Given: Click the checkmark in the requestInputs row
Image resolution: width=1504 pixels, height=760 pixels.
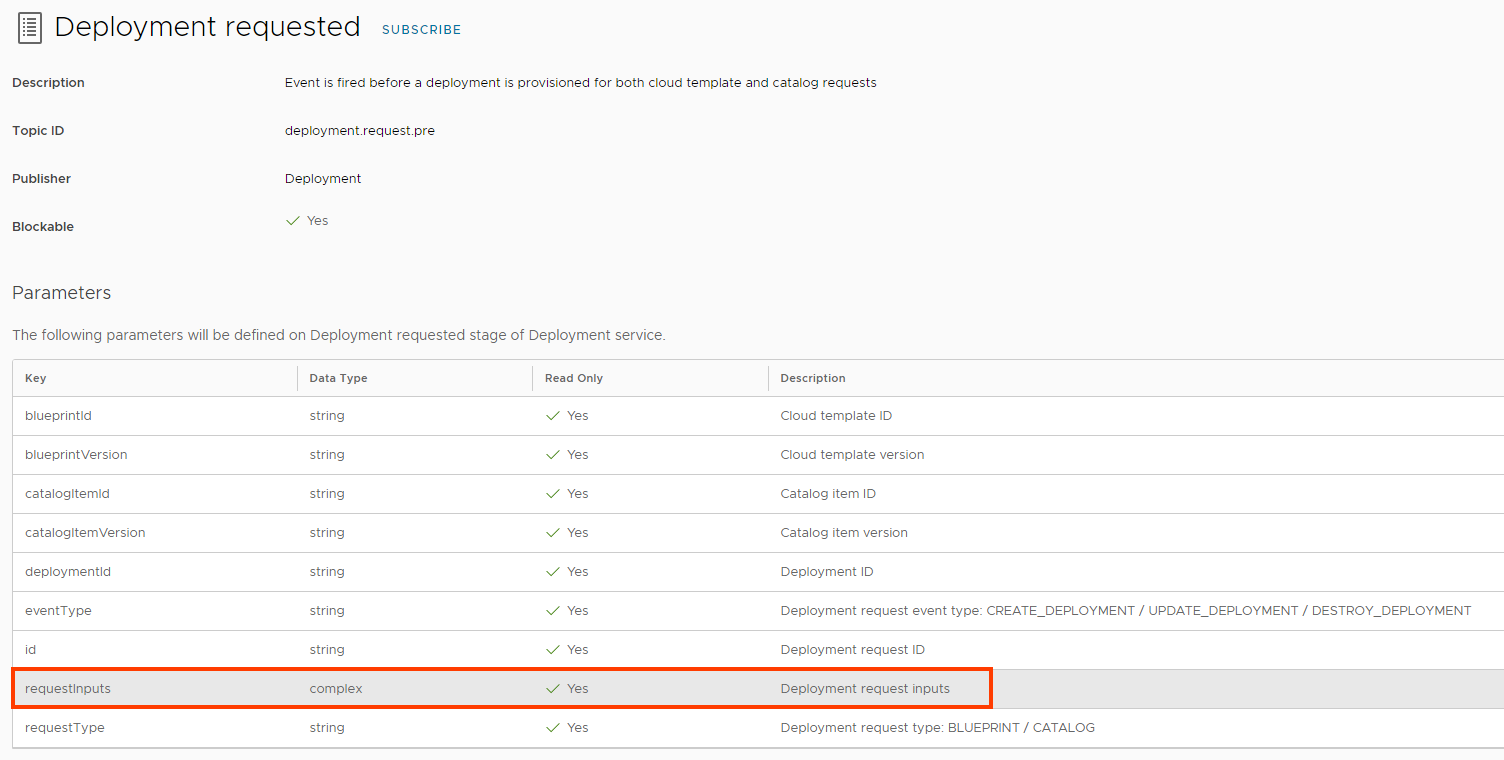Looking at the screenshot, I should [552, 688].
